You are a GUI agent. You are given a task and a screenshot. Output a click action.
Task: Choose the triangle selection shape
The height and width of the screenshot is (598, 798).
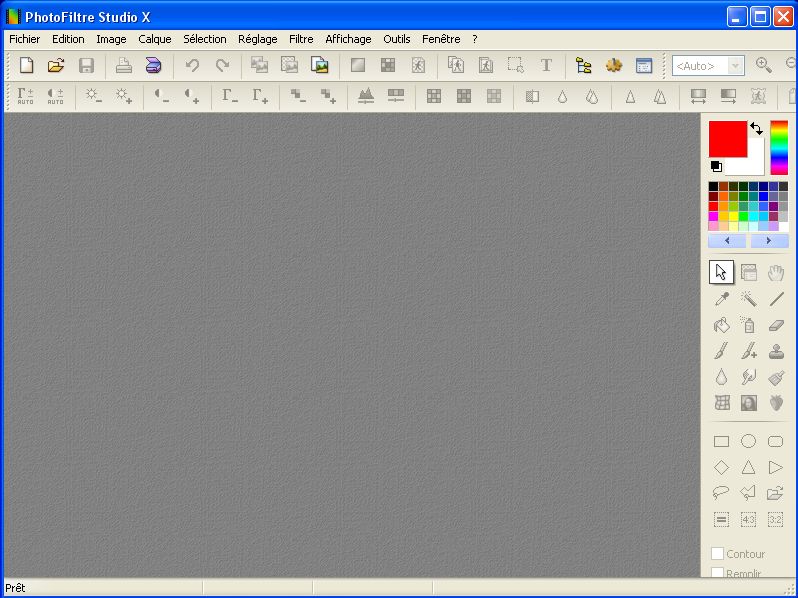[748, 467]
